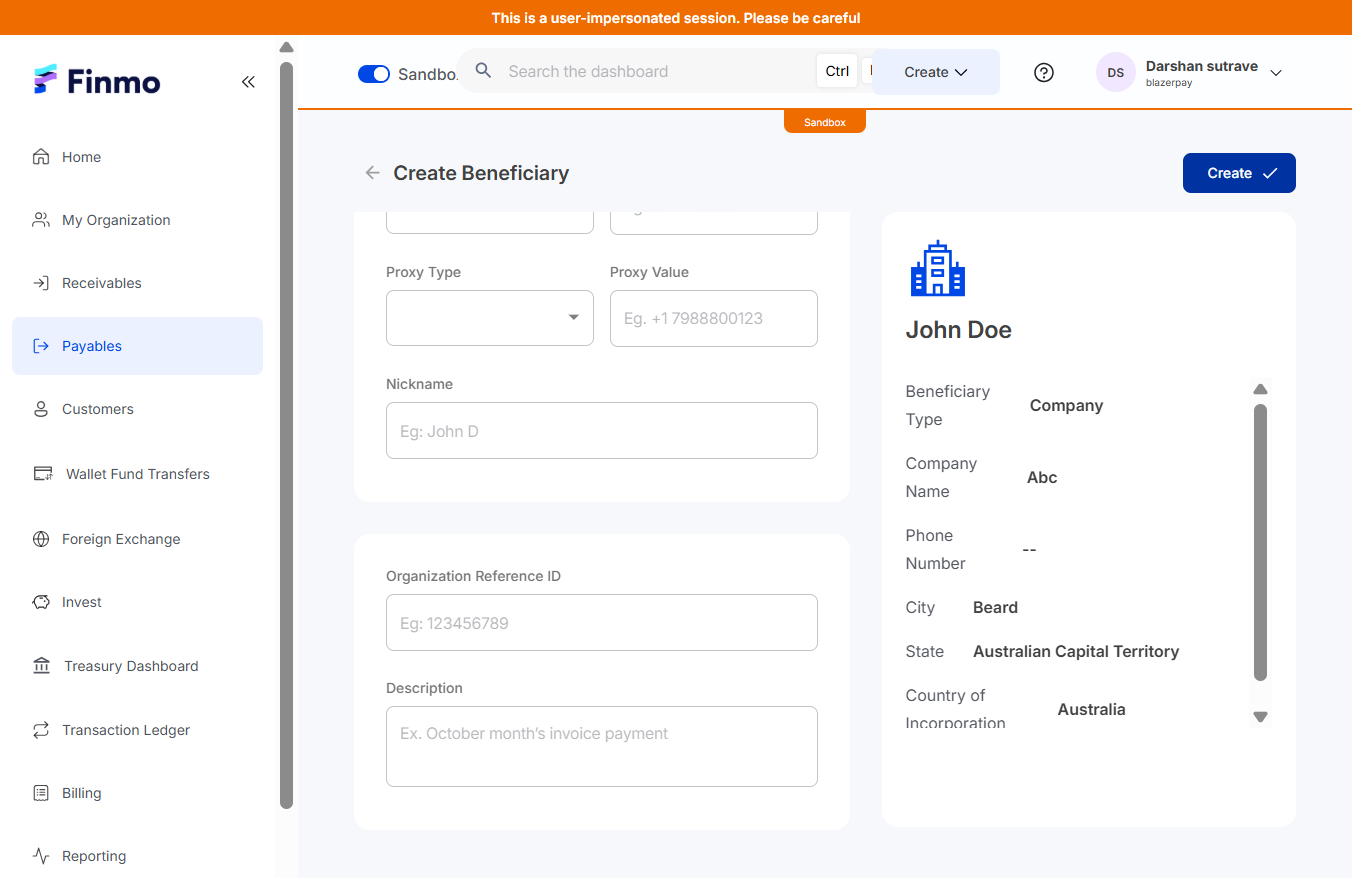The image size is (1352, 878).
Task: Click the Receivables arrow icon
Action: [x=41, y=283]
